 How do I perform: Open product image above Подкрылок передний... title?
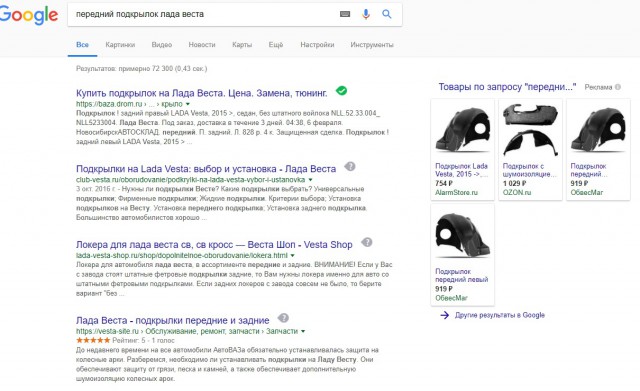(x=598, y=130)
